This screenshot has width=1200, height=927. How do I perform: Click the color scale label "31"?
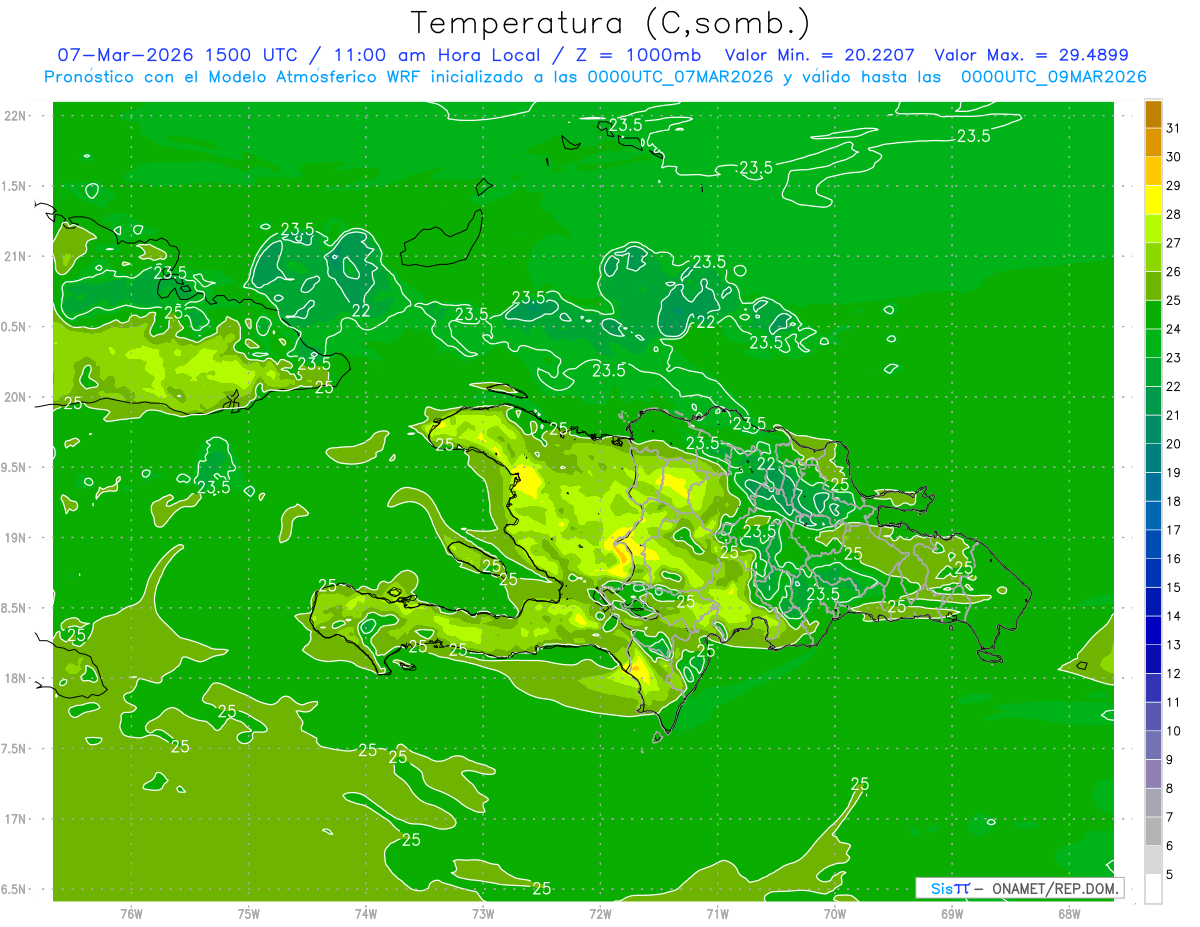click(1174, 128)
